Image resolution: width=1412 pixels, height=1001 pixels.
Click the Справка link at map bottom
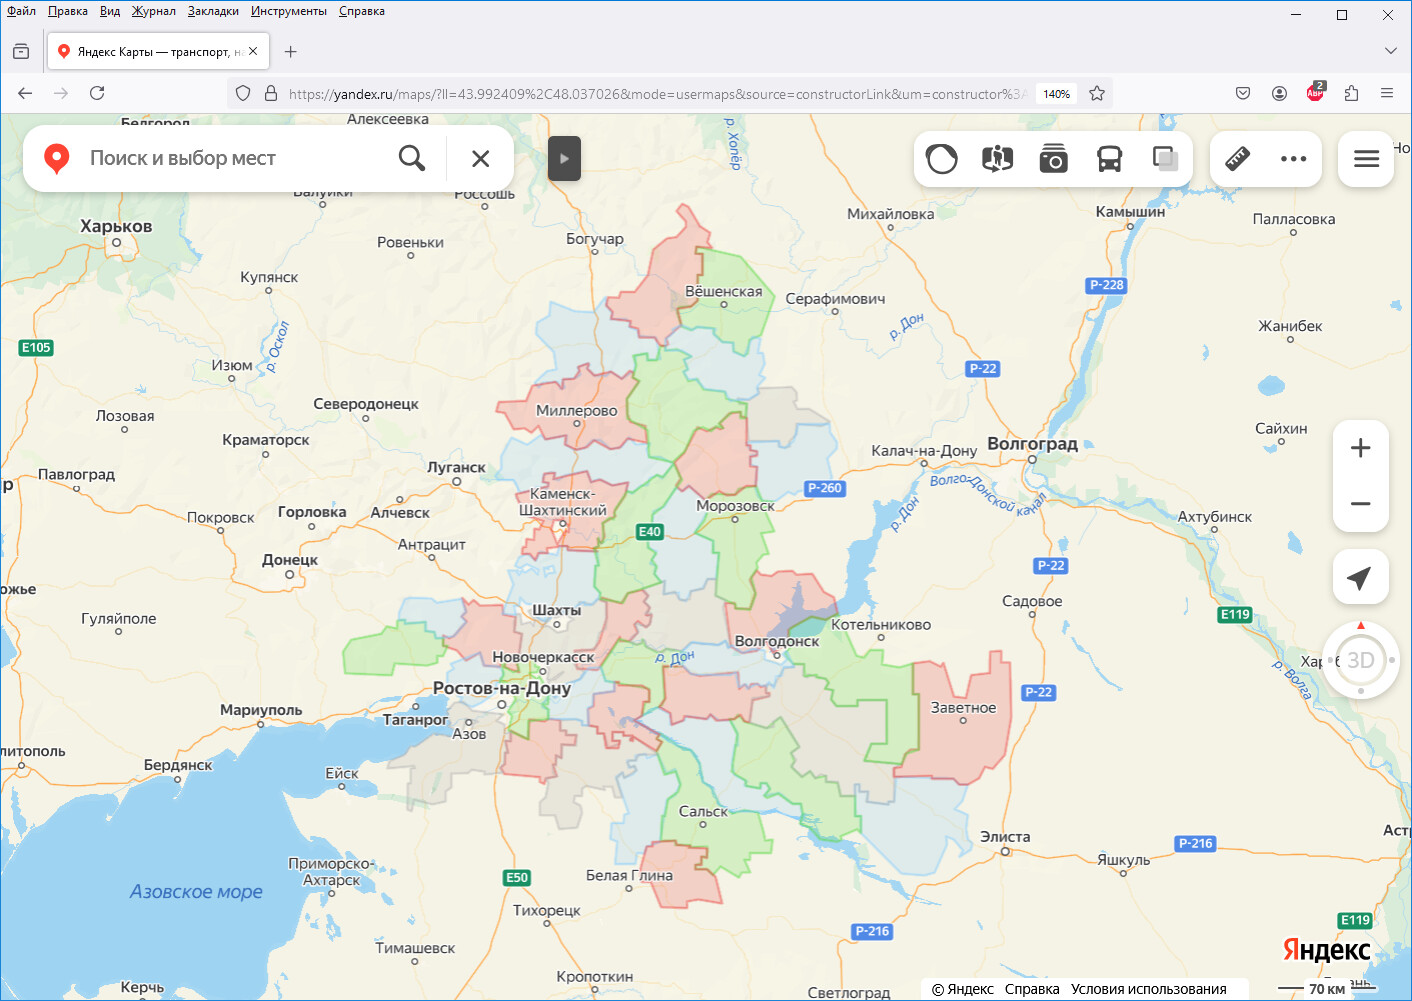click(x=1031, y=989)
